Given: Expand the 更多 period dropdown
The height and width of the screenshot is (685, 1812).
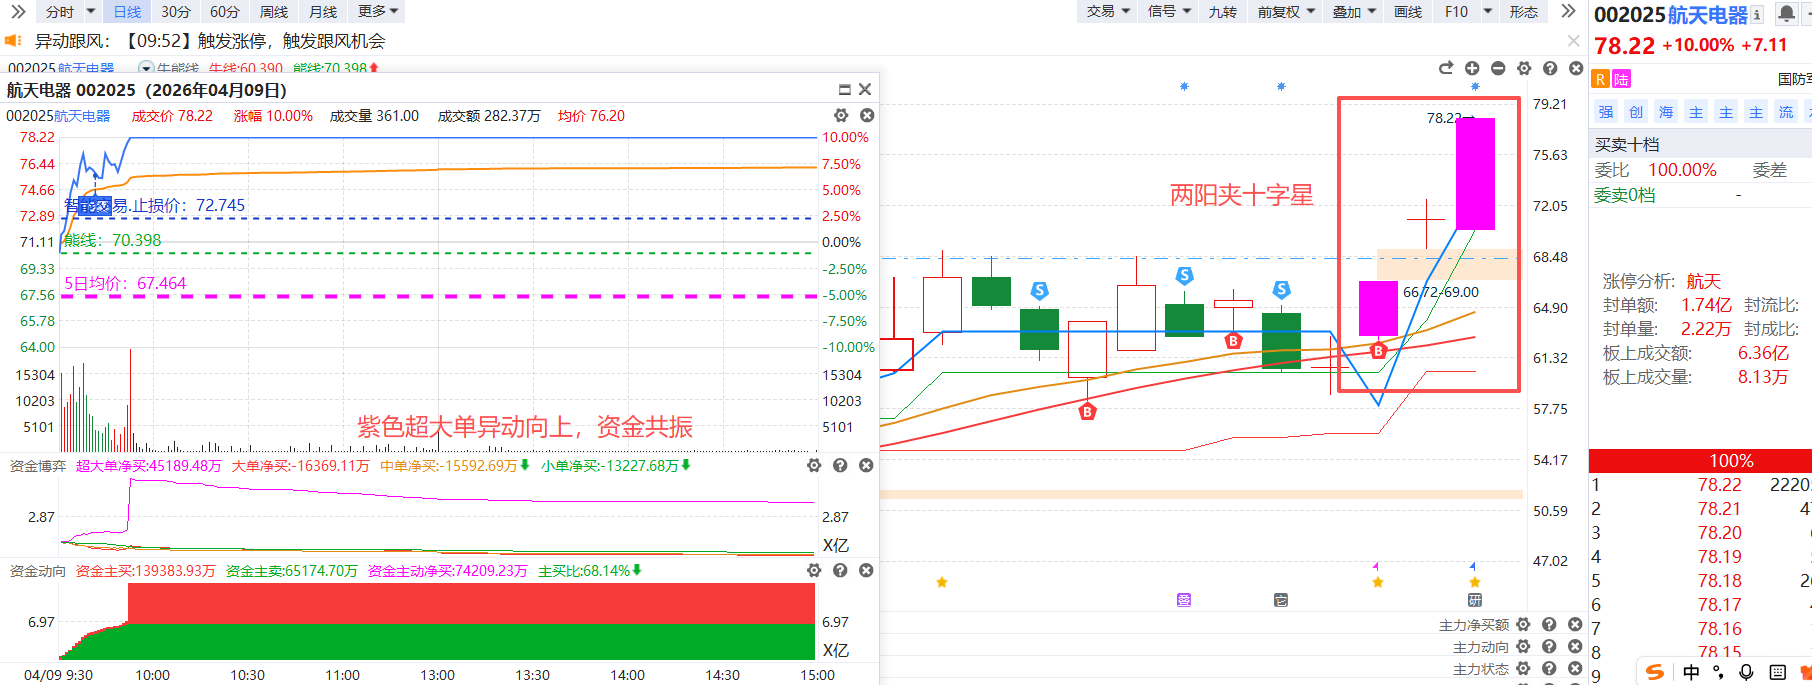Looking at the screenshot, I should pyautogui.click(x=378, y=11).
